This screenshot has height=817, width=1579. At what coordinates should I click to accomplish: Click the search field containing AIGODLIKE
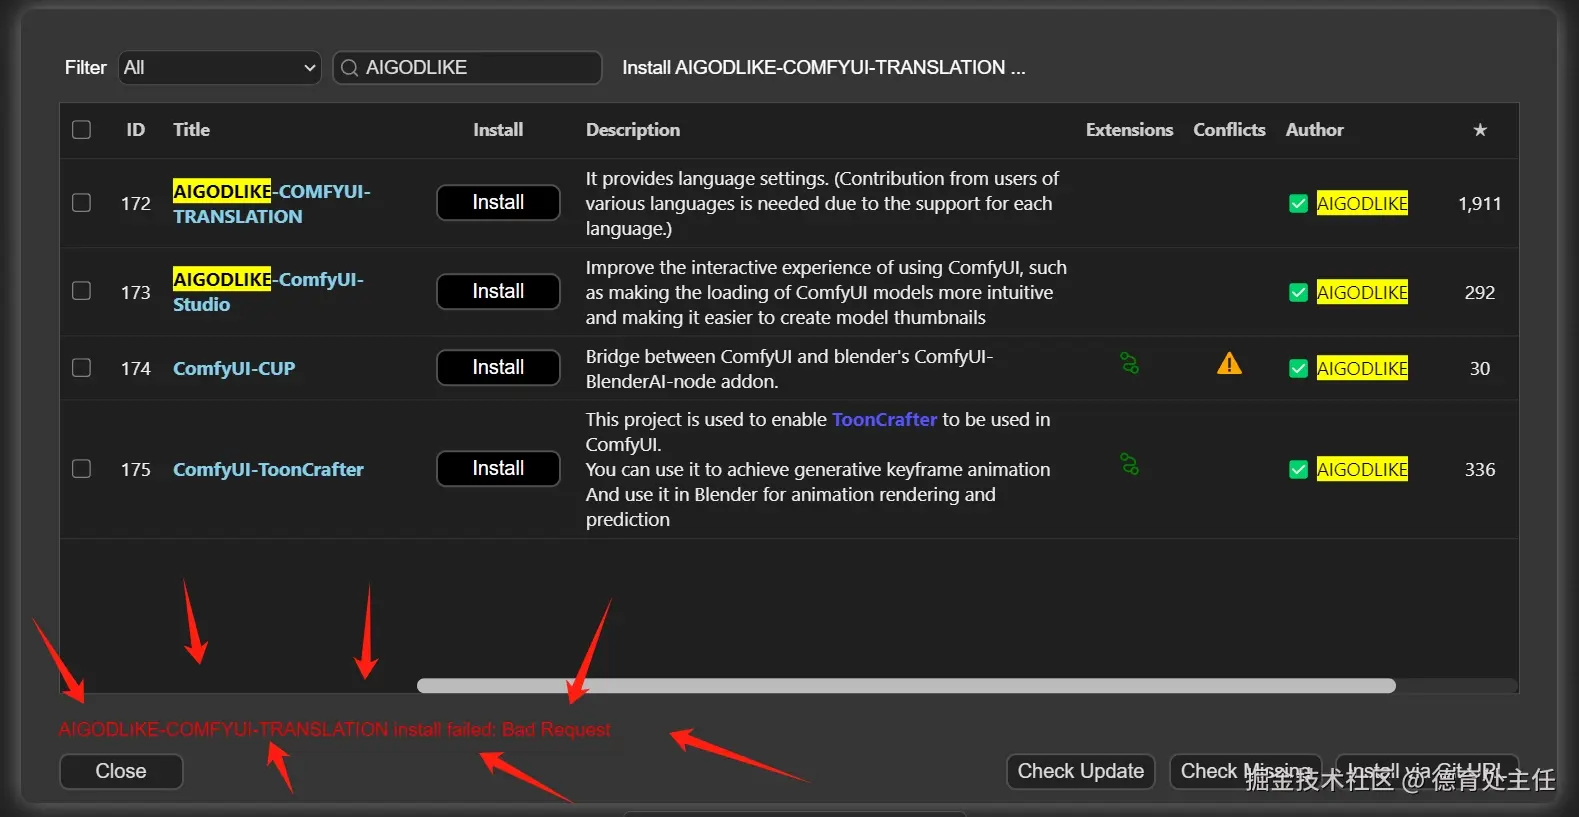pyautogui.click(x=467, y=67)
